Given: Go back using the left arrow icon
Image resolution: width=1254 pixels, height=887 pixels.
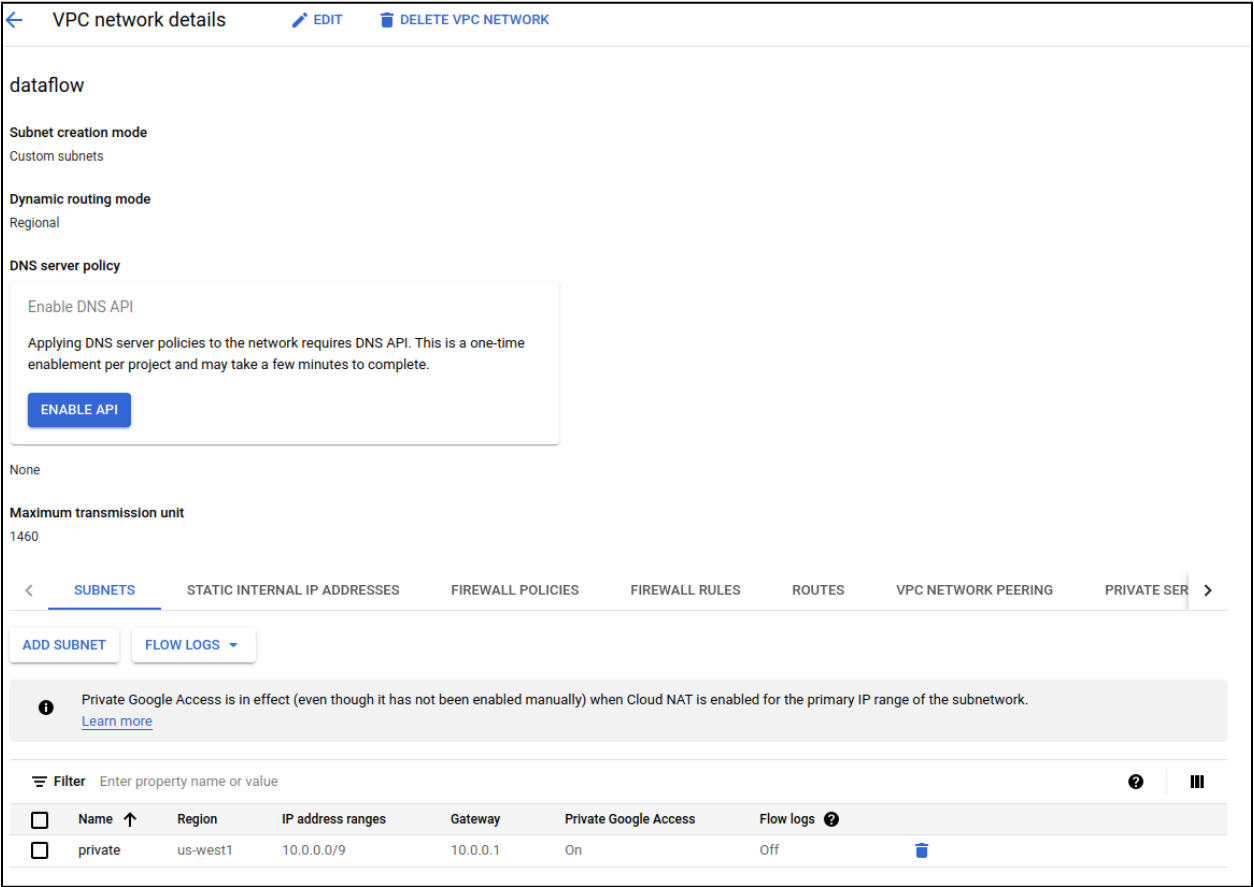Looking at the screenshot, I should [x=14, y=20].
